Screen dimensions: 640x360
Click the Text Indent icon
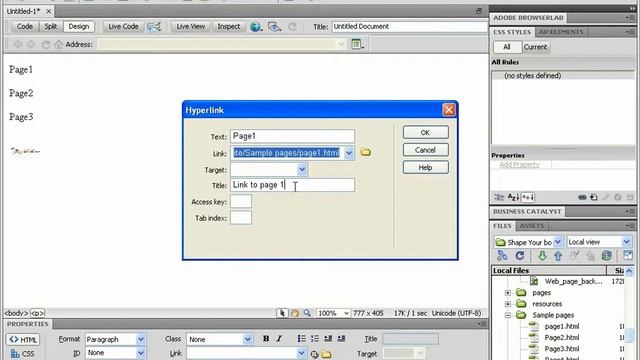coord(341,338)
